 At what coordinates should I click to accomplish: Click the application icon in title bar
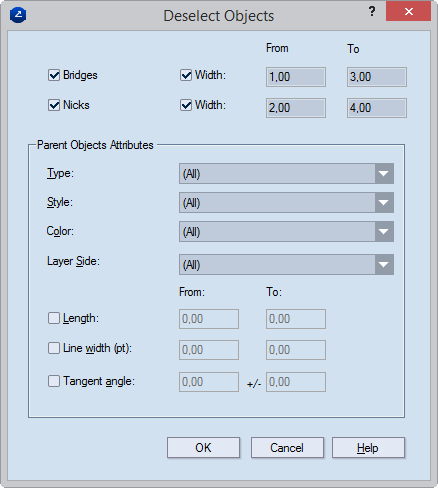[x=18, y=15]
